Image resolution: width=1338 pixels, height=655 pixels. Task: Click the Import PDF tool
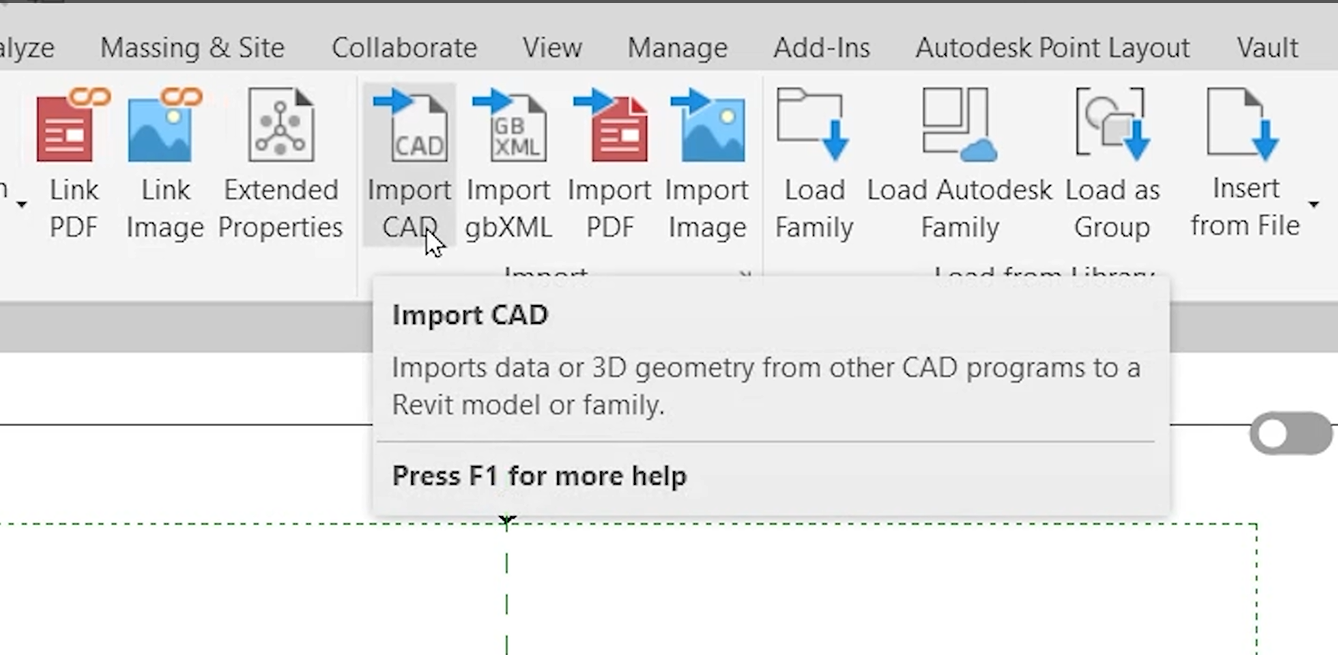tap(609, 165)
